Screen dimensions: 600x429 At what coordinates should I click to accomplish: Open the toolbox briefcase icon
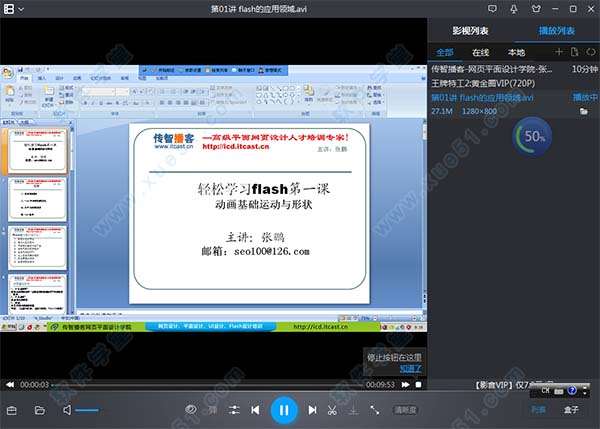coord(12,410)
